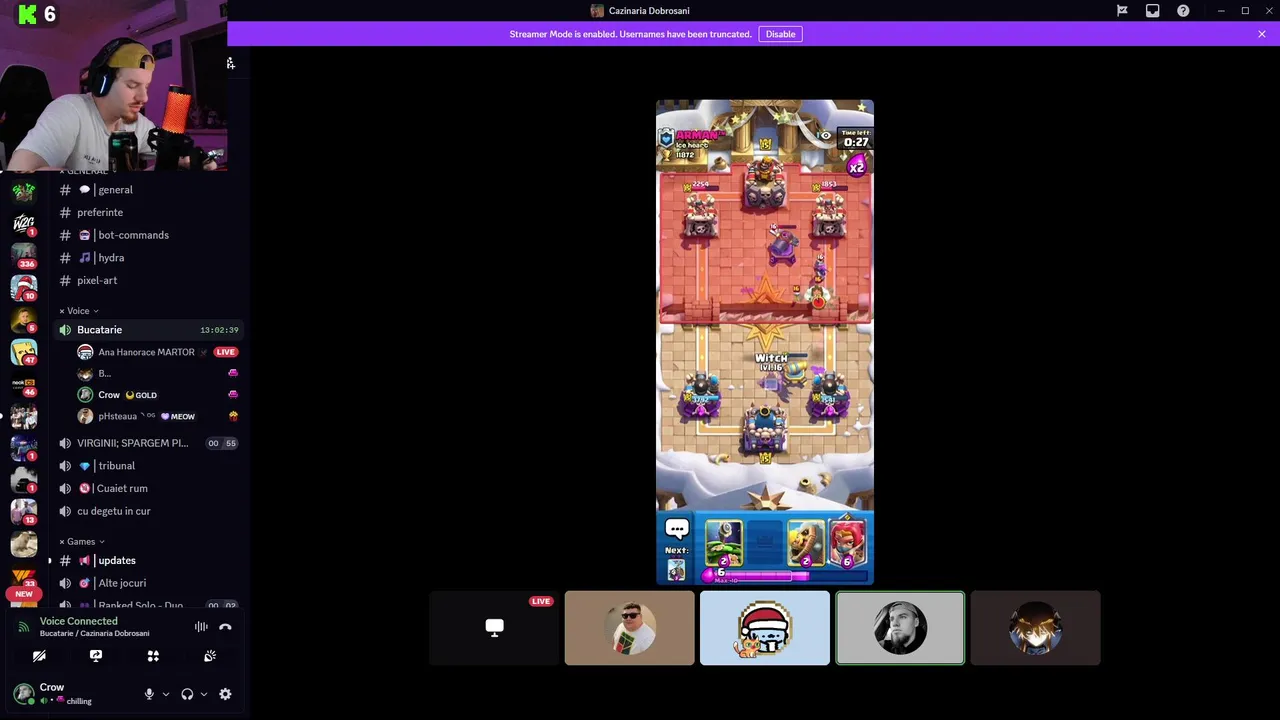Share your screen icon in voice panel

[x=96, y=656]
